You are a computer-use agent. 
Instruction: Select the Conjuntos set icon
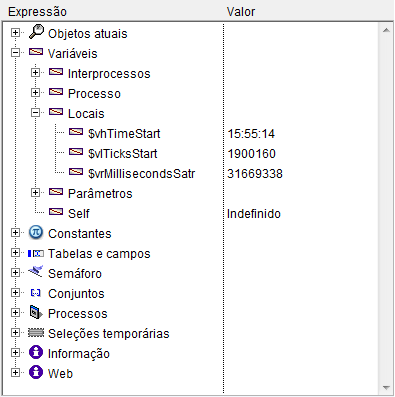click(x=36, y=293)
